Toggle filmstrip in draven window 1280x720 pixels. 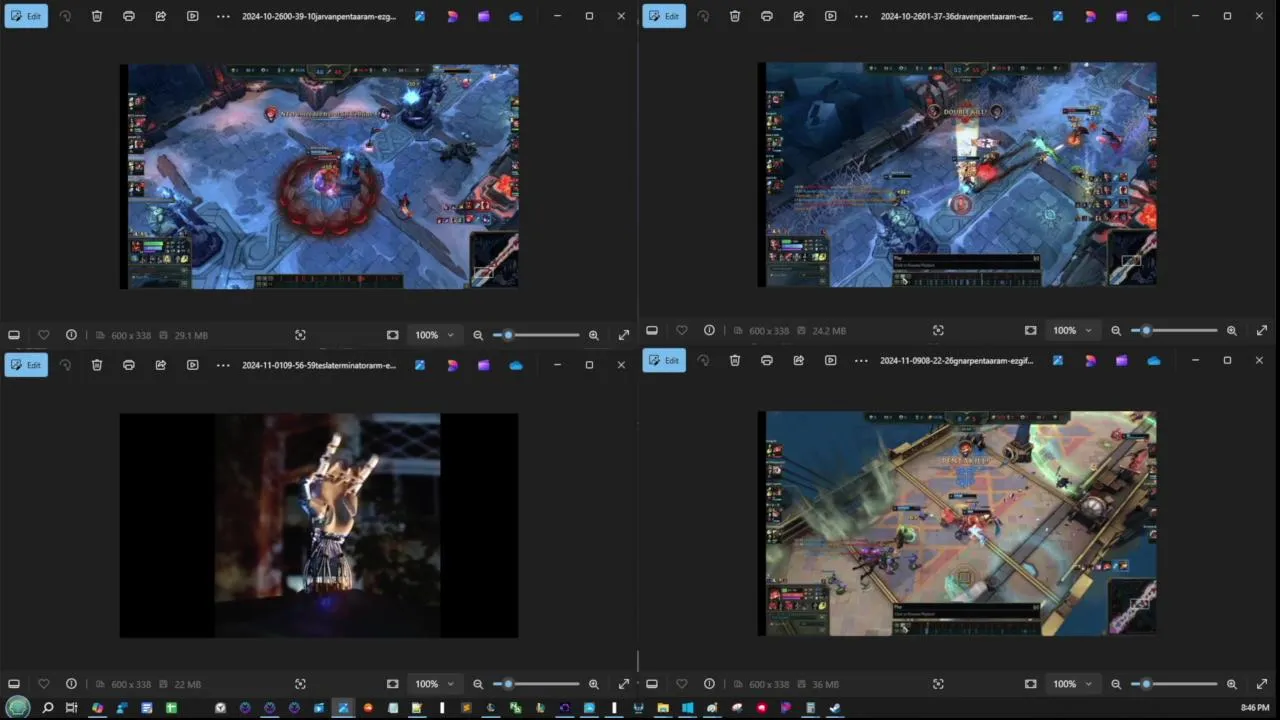(652, 330)
